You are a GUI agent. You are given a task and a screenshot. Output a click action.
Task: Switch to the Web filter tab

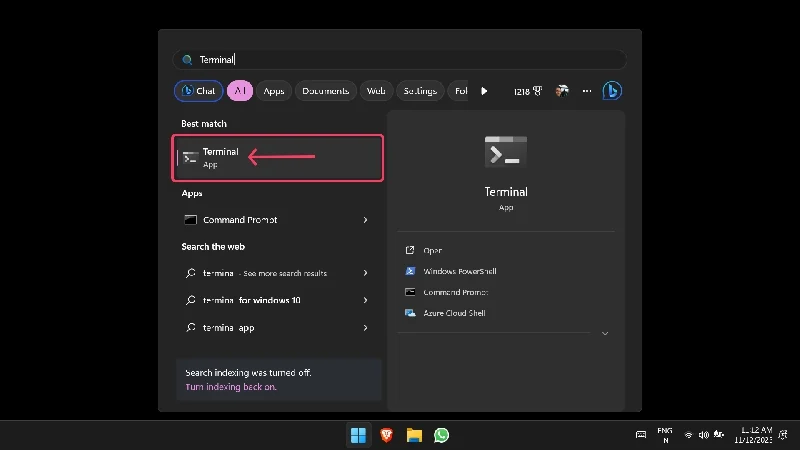(376, 91)
